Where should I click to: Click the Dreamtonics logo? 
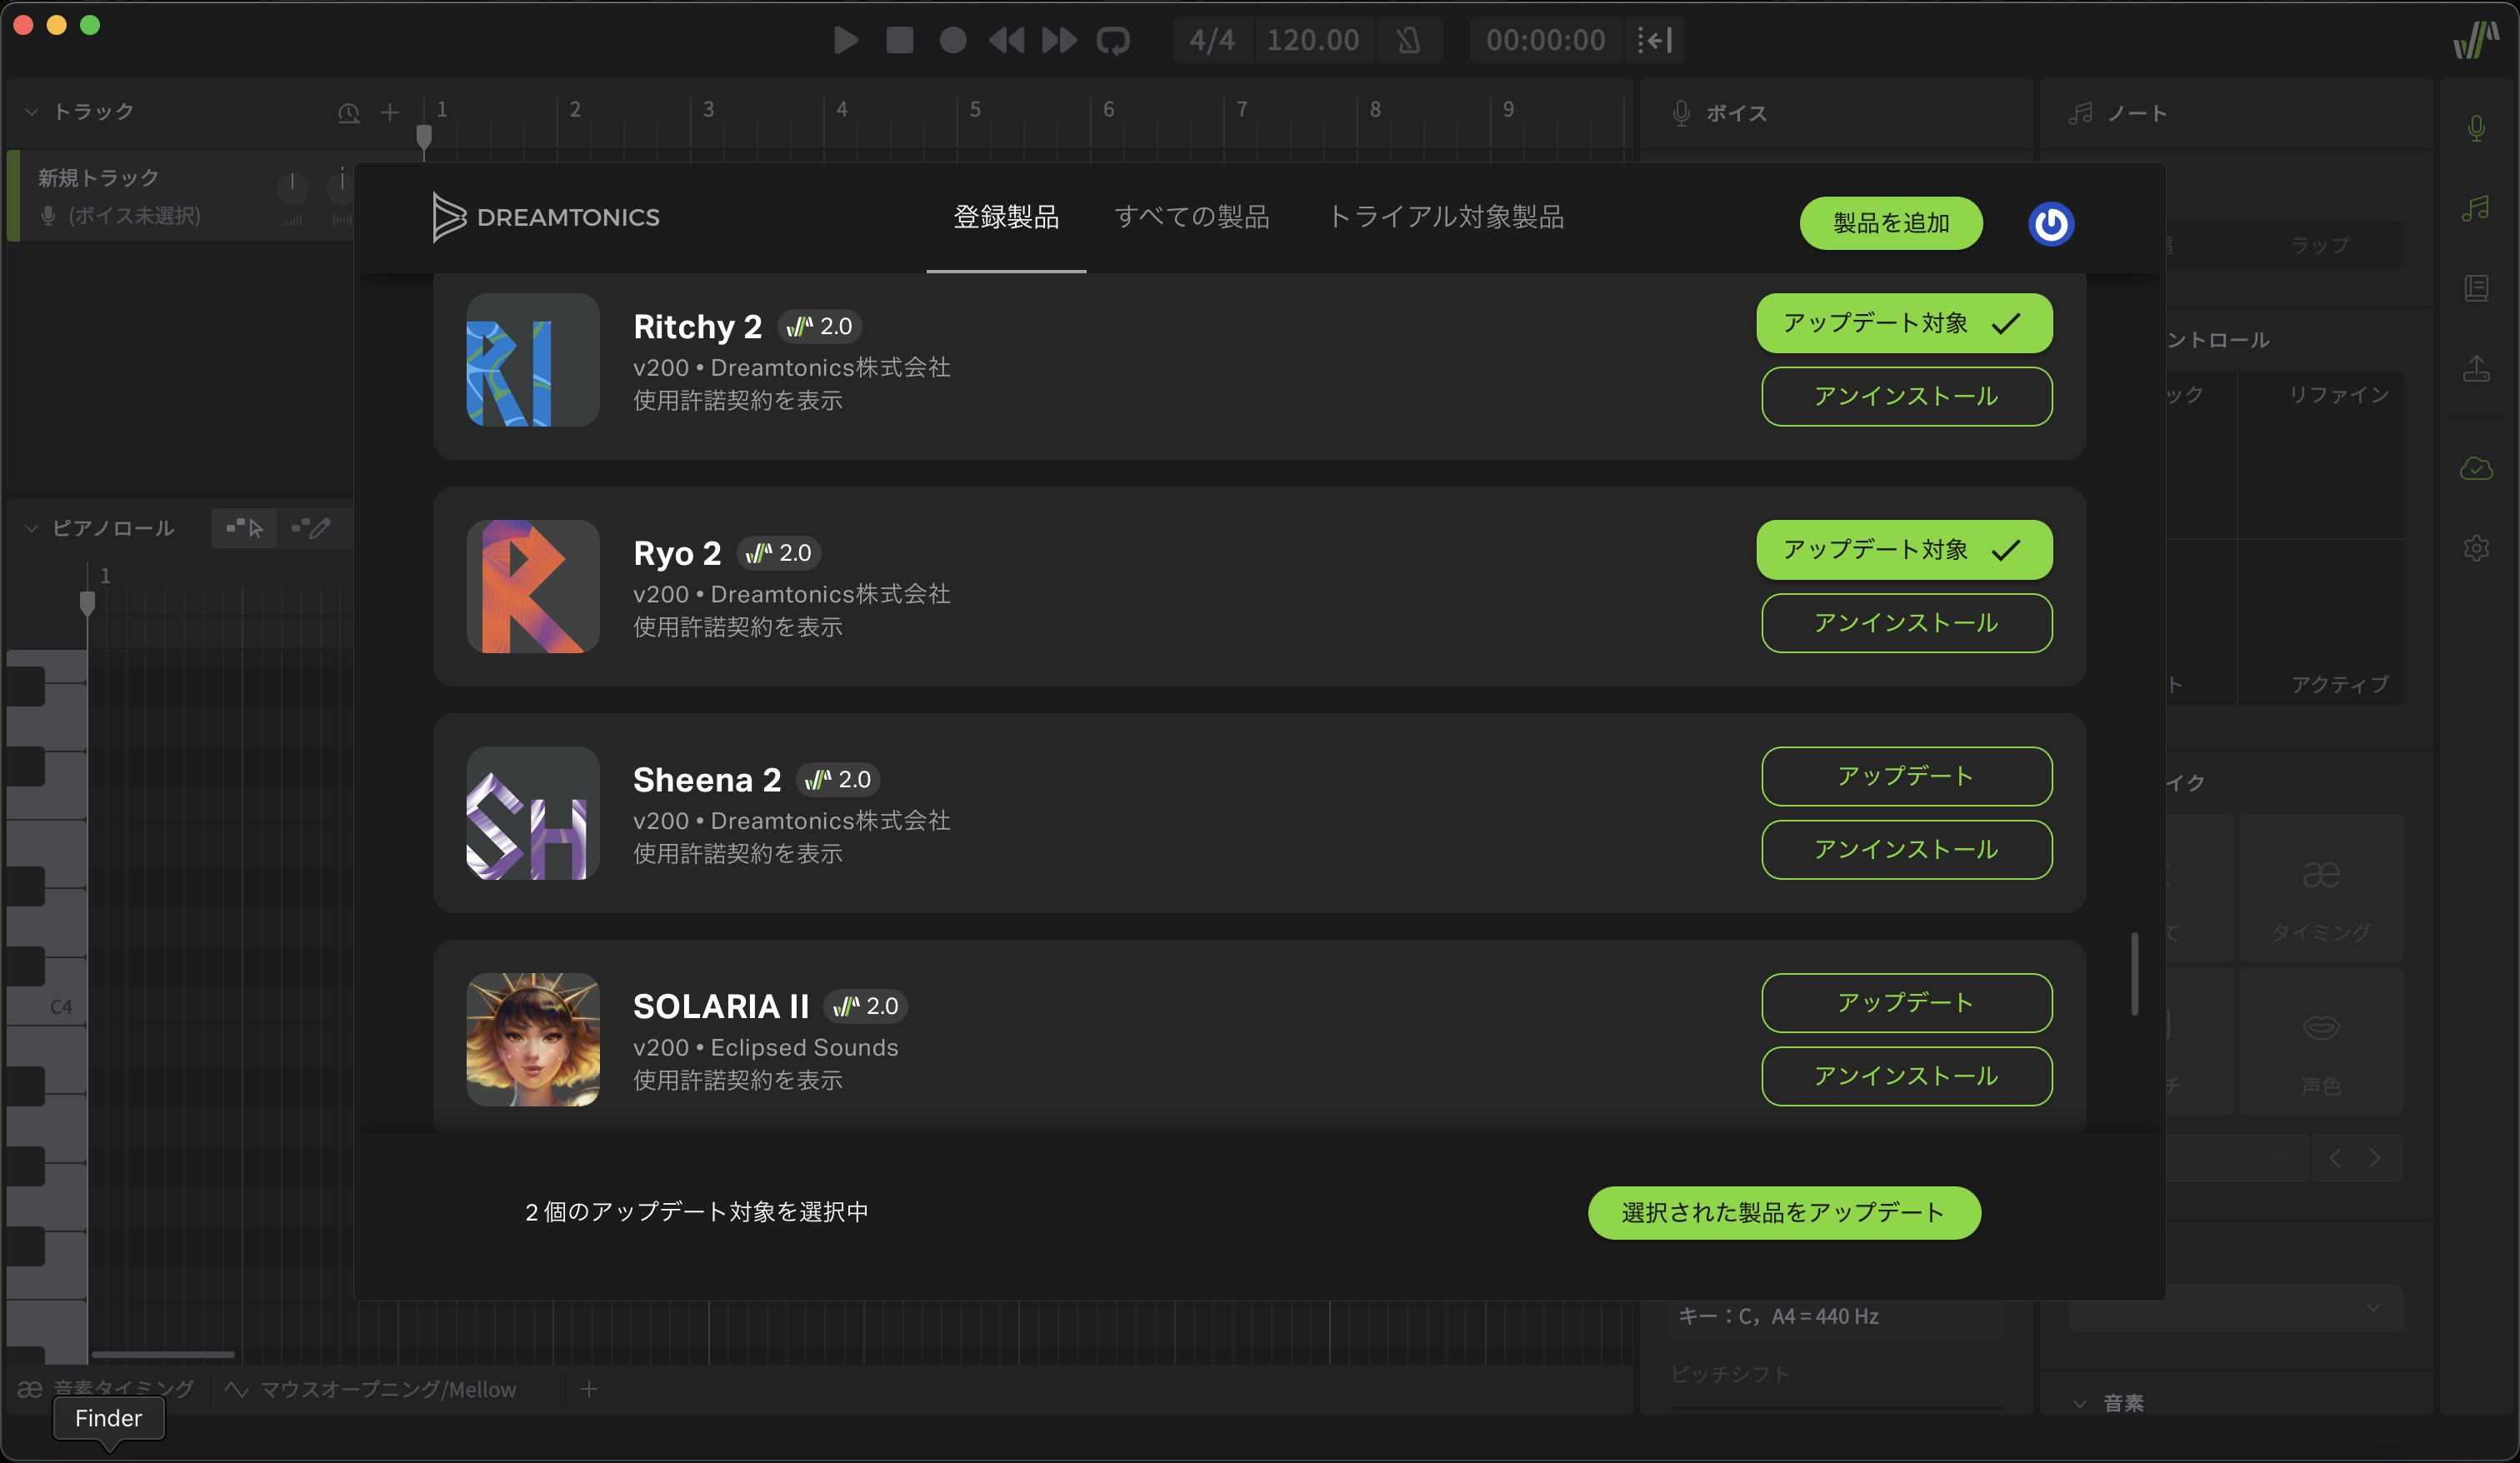(x=546, y=217)
